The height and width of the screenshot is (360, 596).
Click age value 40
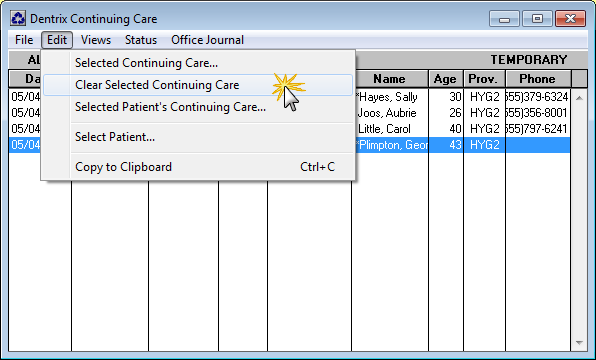455,129
